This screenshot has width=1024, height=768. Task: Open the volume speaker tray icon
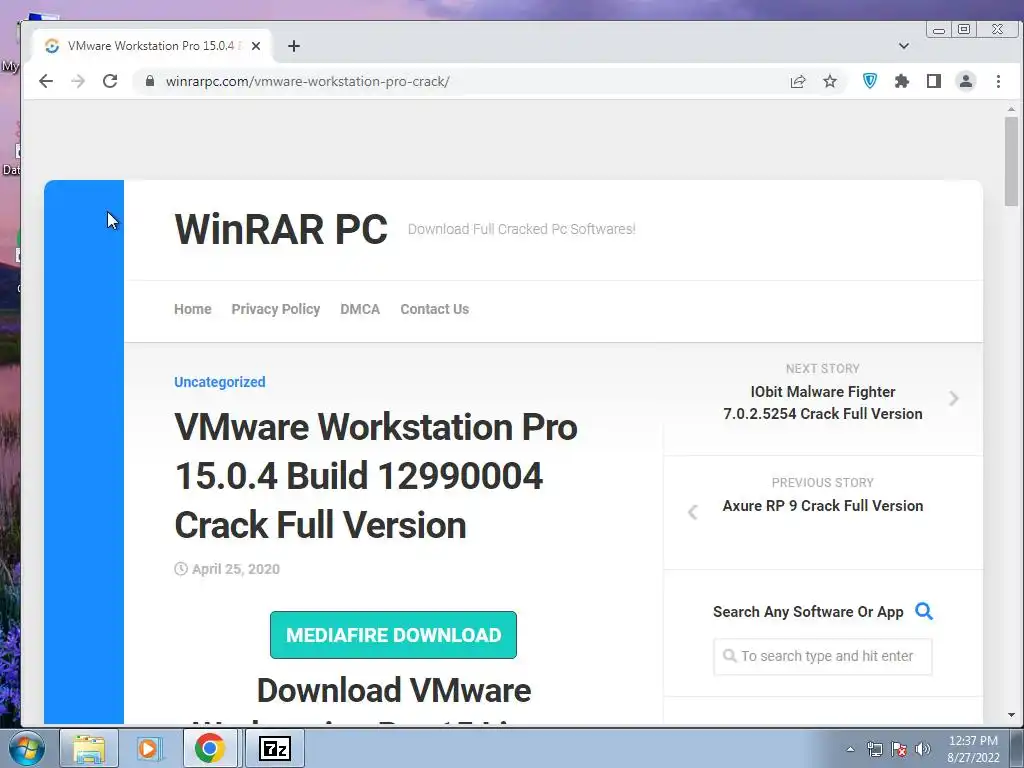click(923, 749)
